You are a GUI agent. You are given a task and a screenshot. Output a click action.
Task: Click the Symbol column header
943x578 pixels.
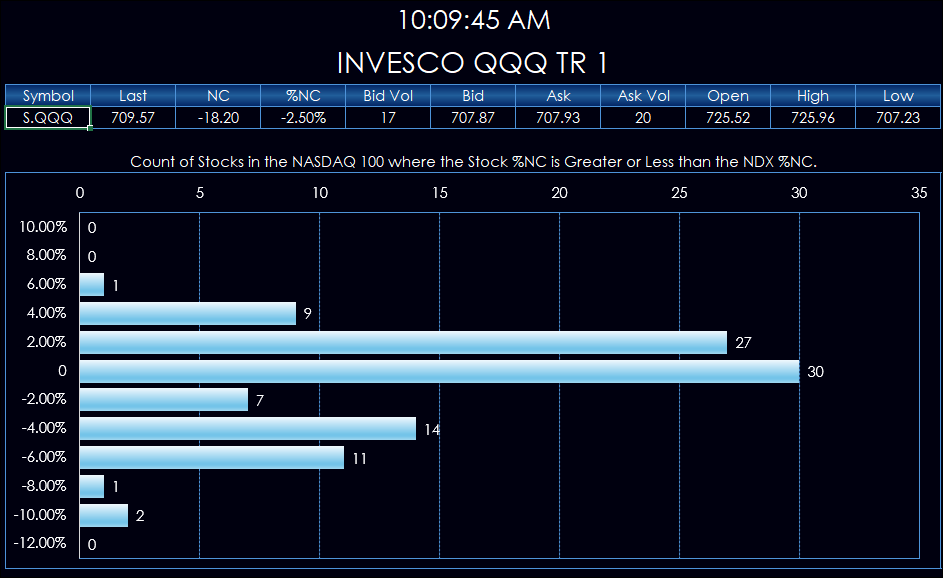pyautogui.click(x=48, y=96)
